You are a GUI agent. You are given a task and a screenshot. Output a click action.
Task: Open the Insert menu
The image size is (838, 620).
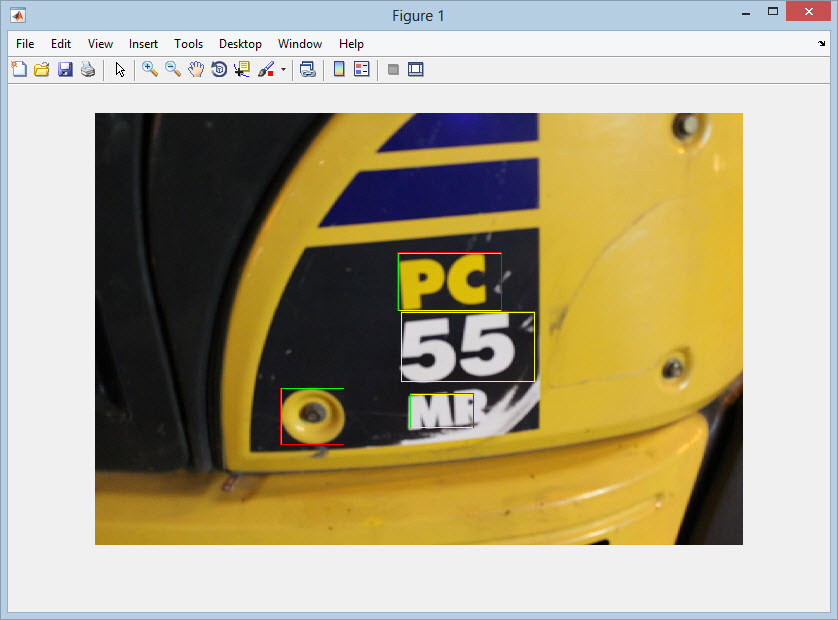coord(143,44)
